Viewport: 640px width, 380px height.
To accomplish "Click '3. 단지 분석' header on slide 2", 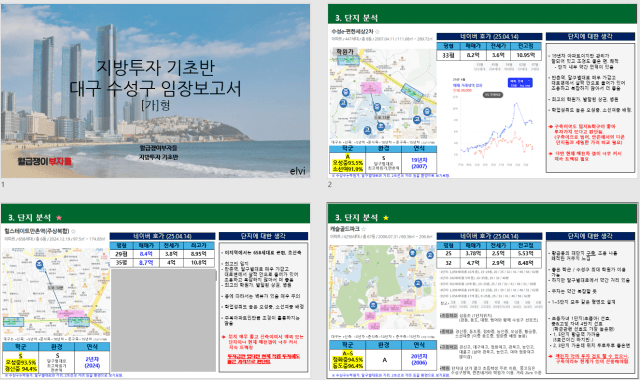I will (356, 18).
